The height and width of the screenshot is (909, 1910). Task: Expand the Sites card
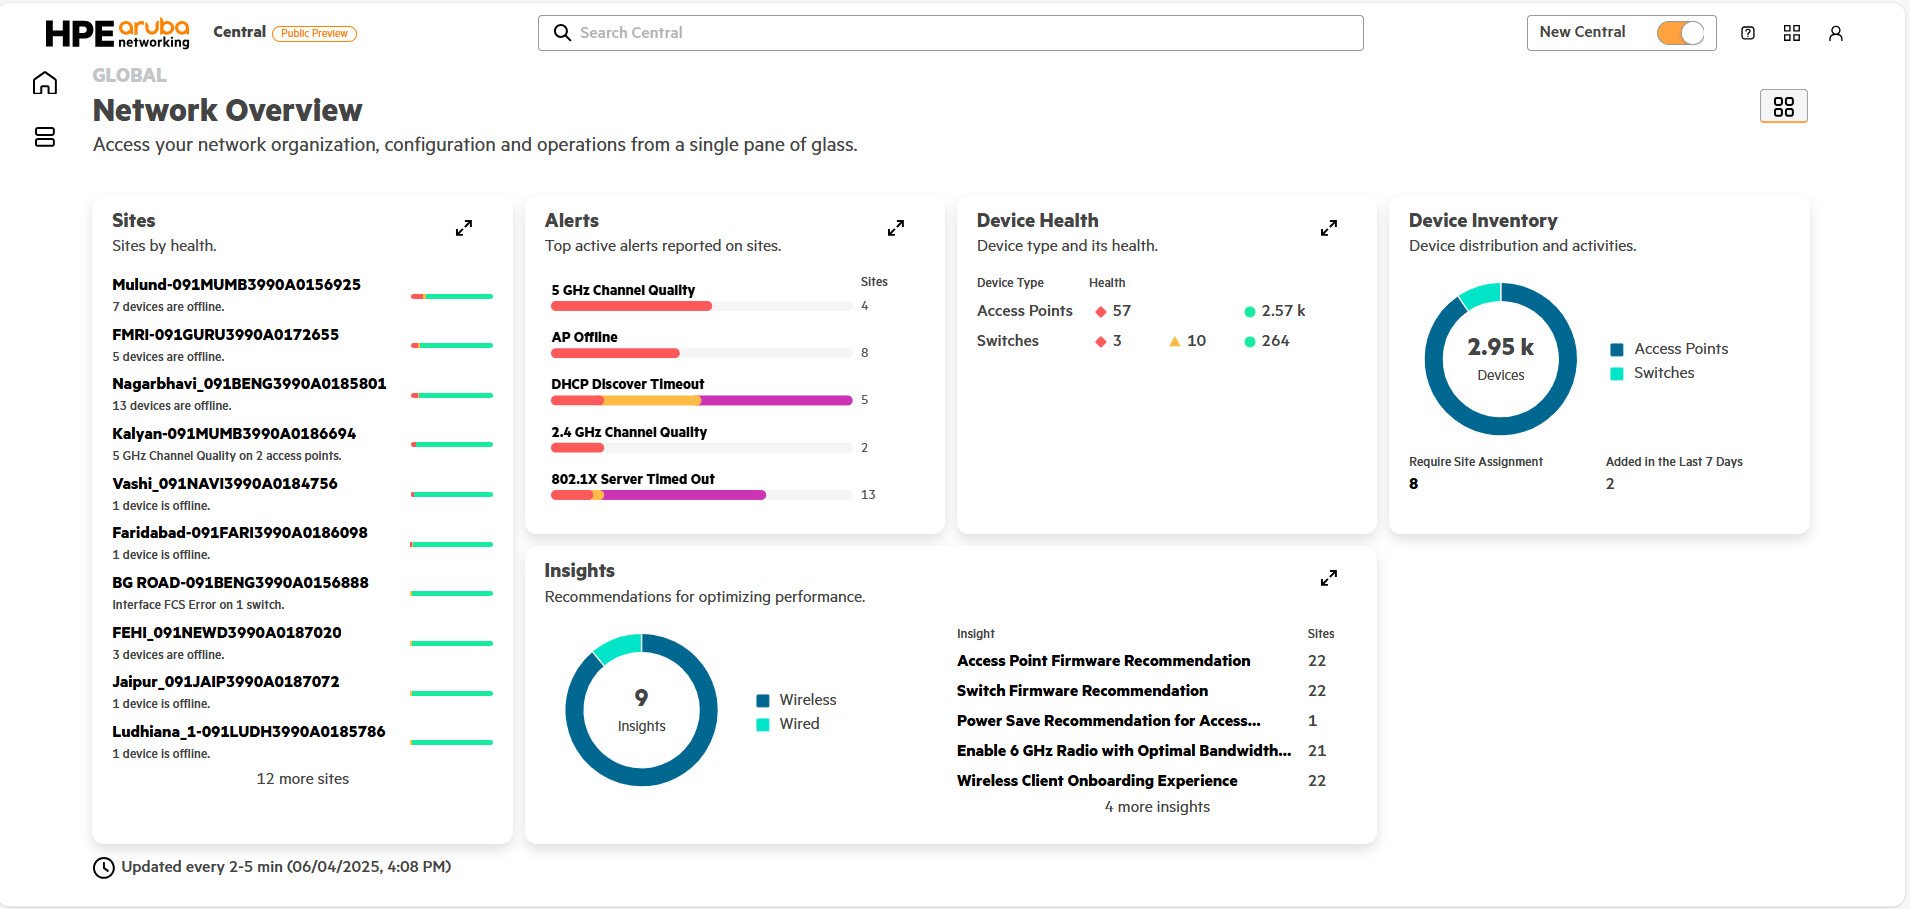coord(463,228)
